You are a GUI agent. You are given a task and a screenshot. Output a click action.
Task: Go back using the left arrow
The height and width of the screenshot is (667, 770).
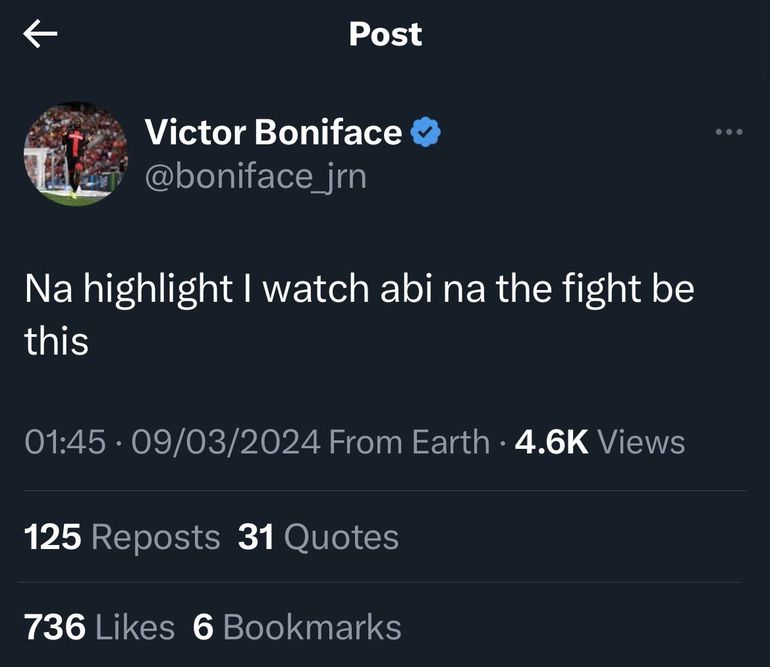point(40,35)
